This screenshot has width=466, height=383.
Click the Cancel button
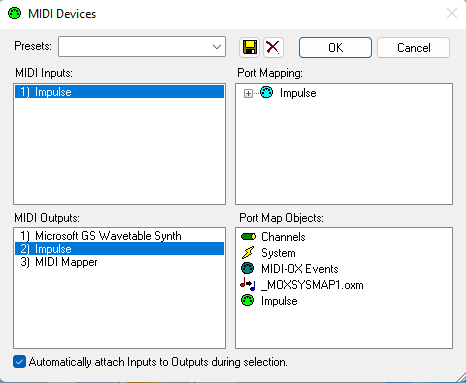[x=413, y=47]
